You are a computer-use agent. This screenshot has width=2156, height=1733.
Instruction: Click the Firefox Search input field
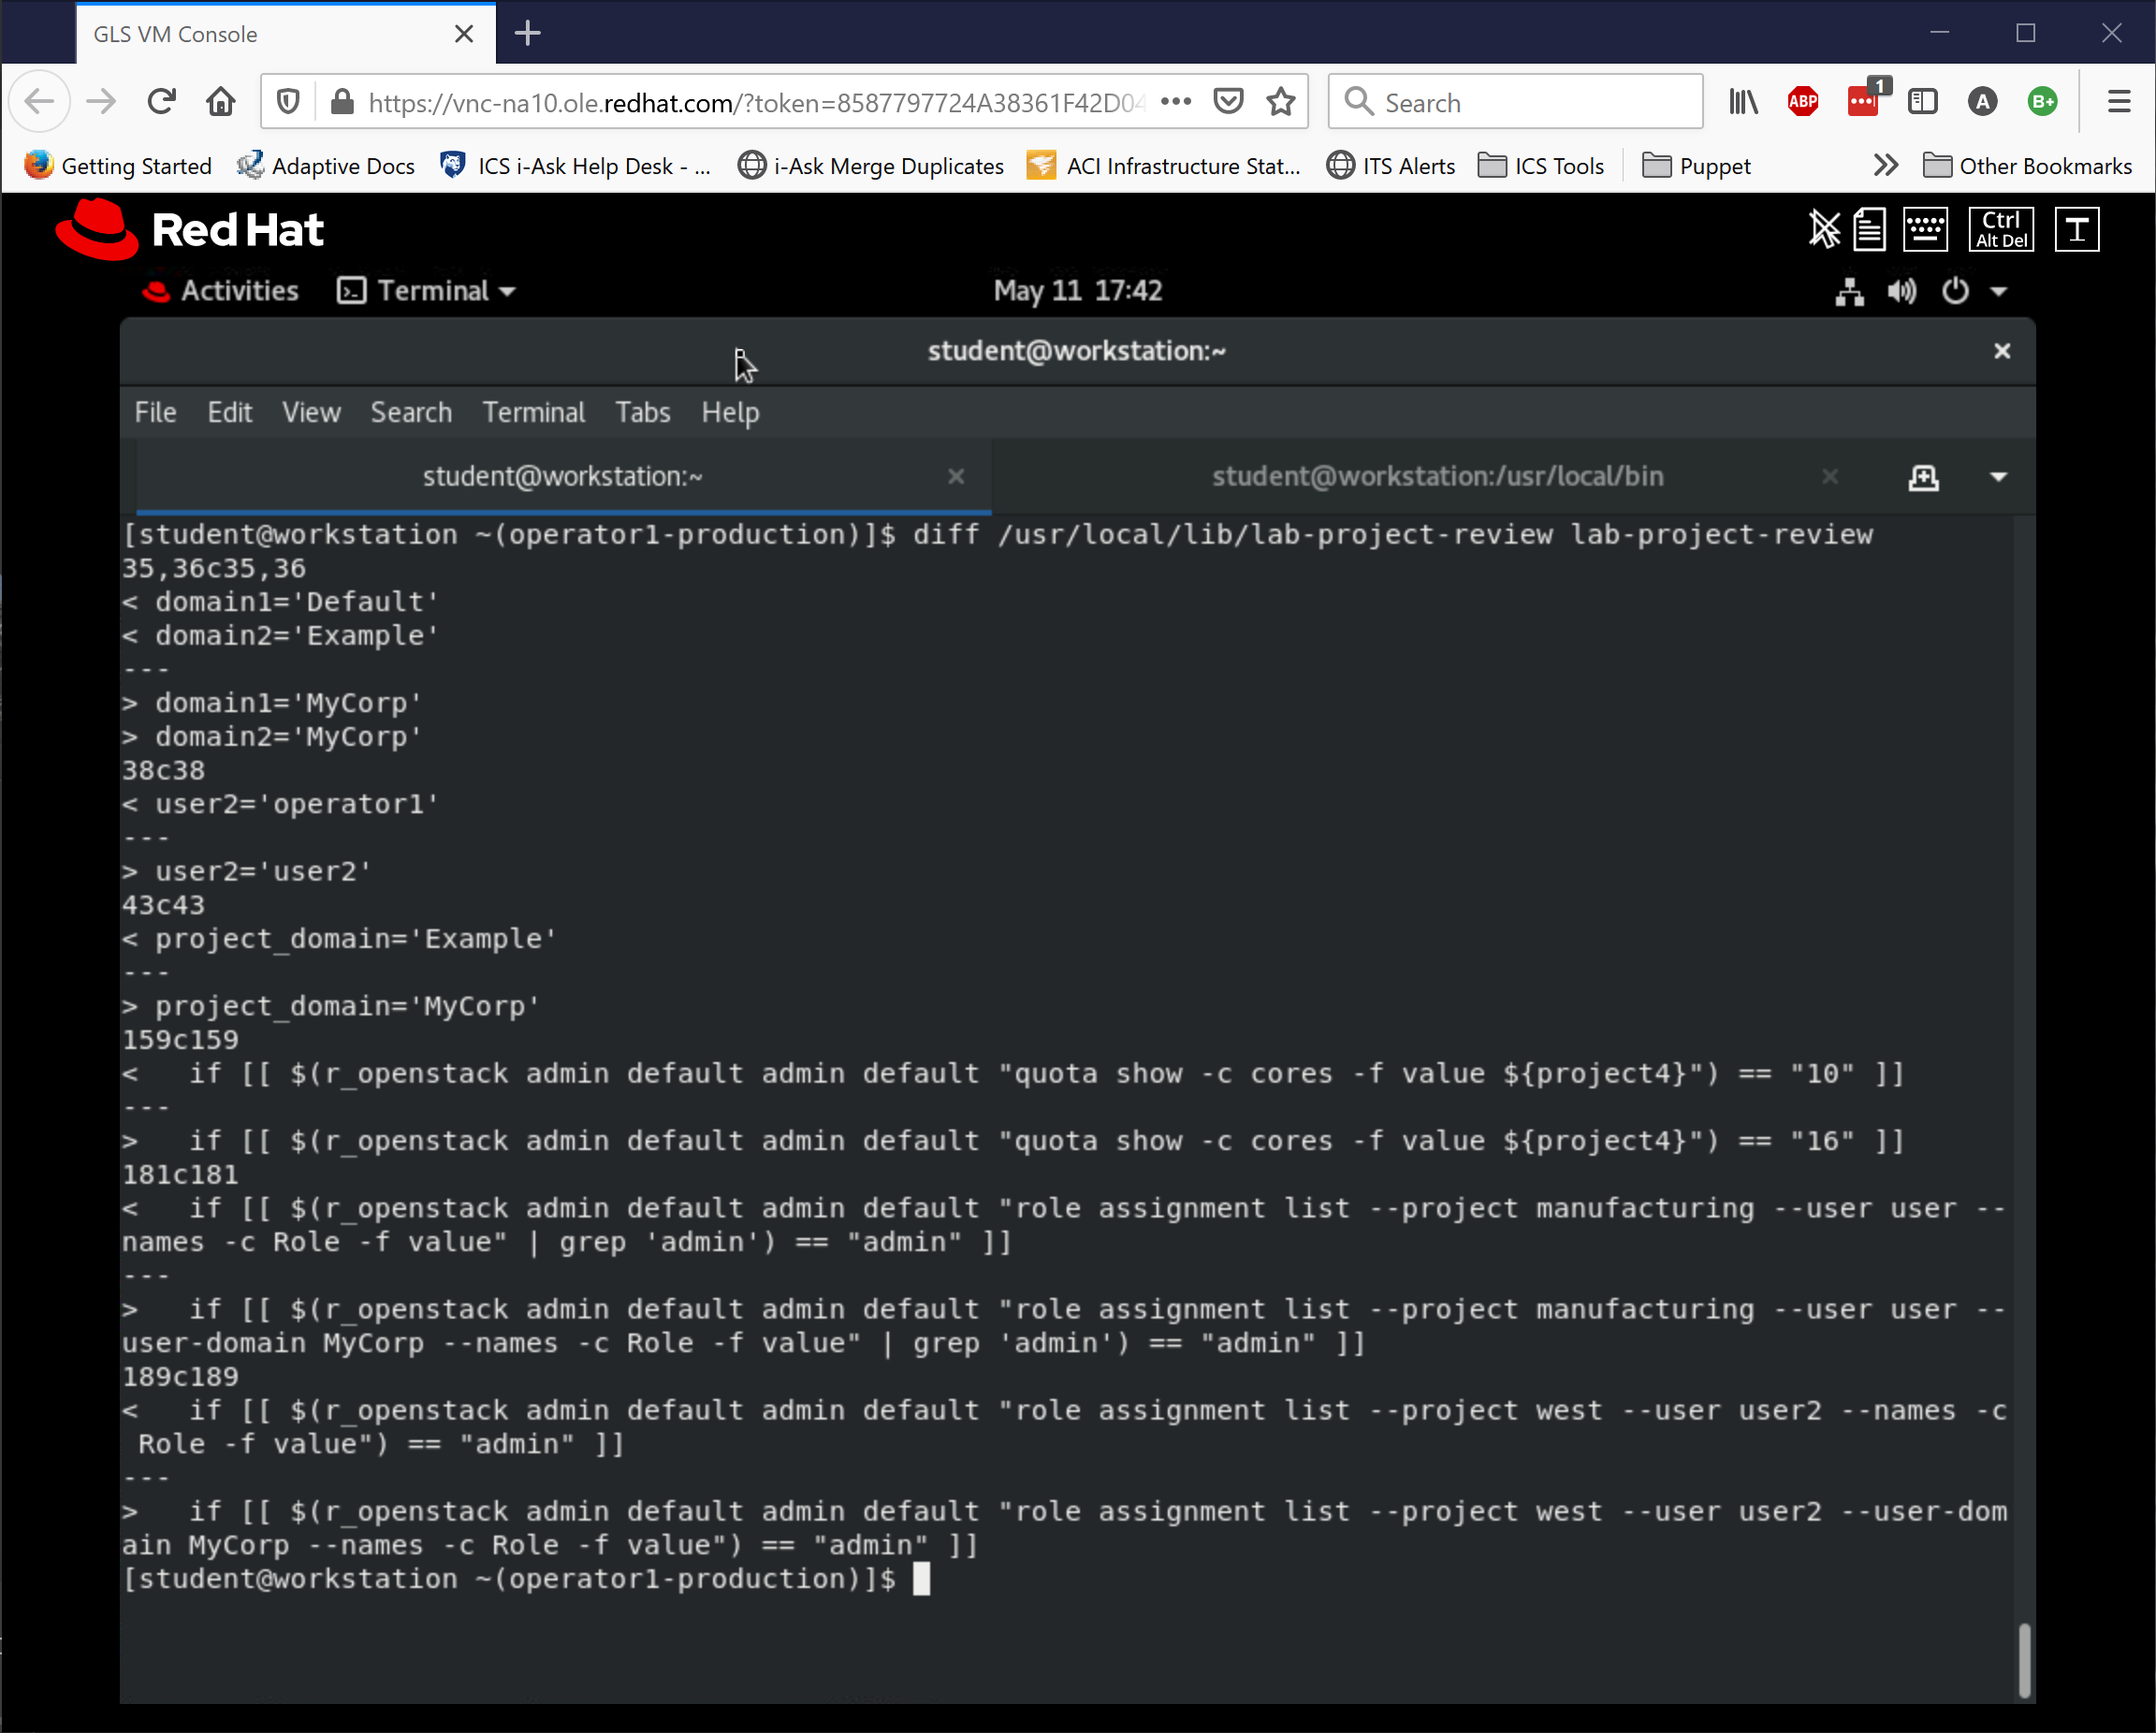pyautogui.click(x=1530, y=102)
